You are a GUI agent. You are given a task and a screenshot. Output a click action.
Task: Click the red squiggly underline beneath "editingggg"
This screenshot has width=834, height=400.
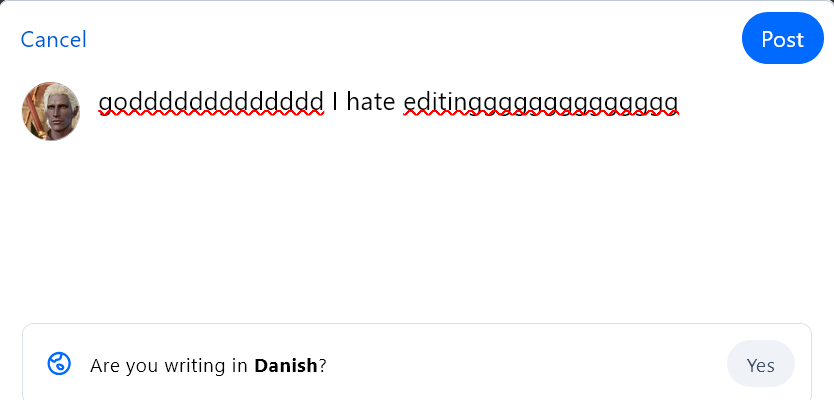540,115
